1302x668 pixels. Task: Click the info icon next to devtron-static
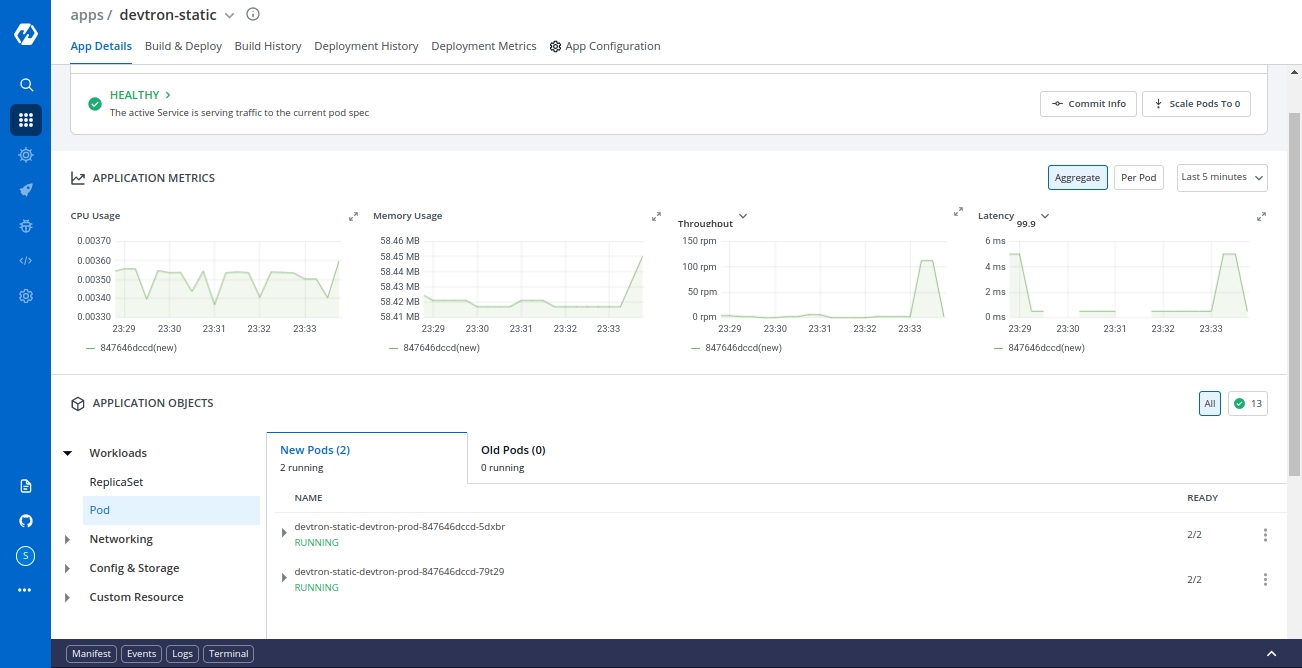[x=253, y=15]
